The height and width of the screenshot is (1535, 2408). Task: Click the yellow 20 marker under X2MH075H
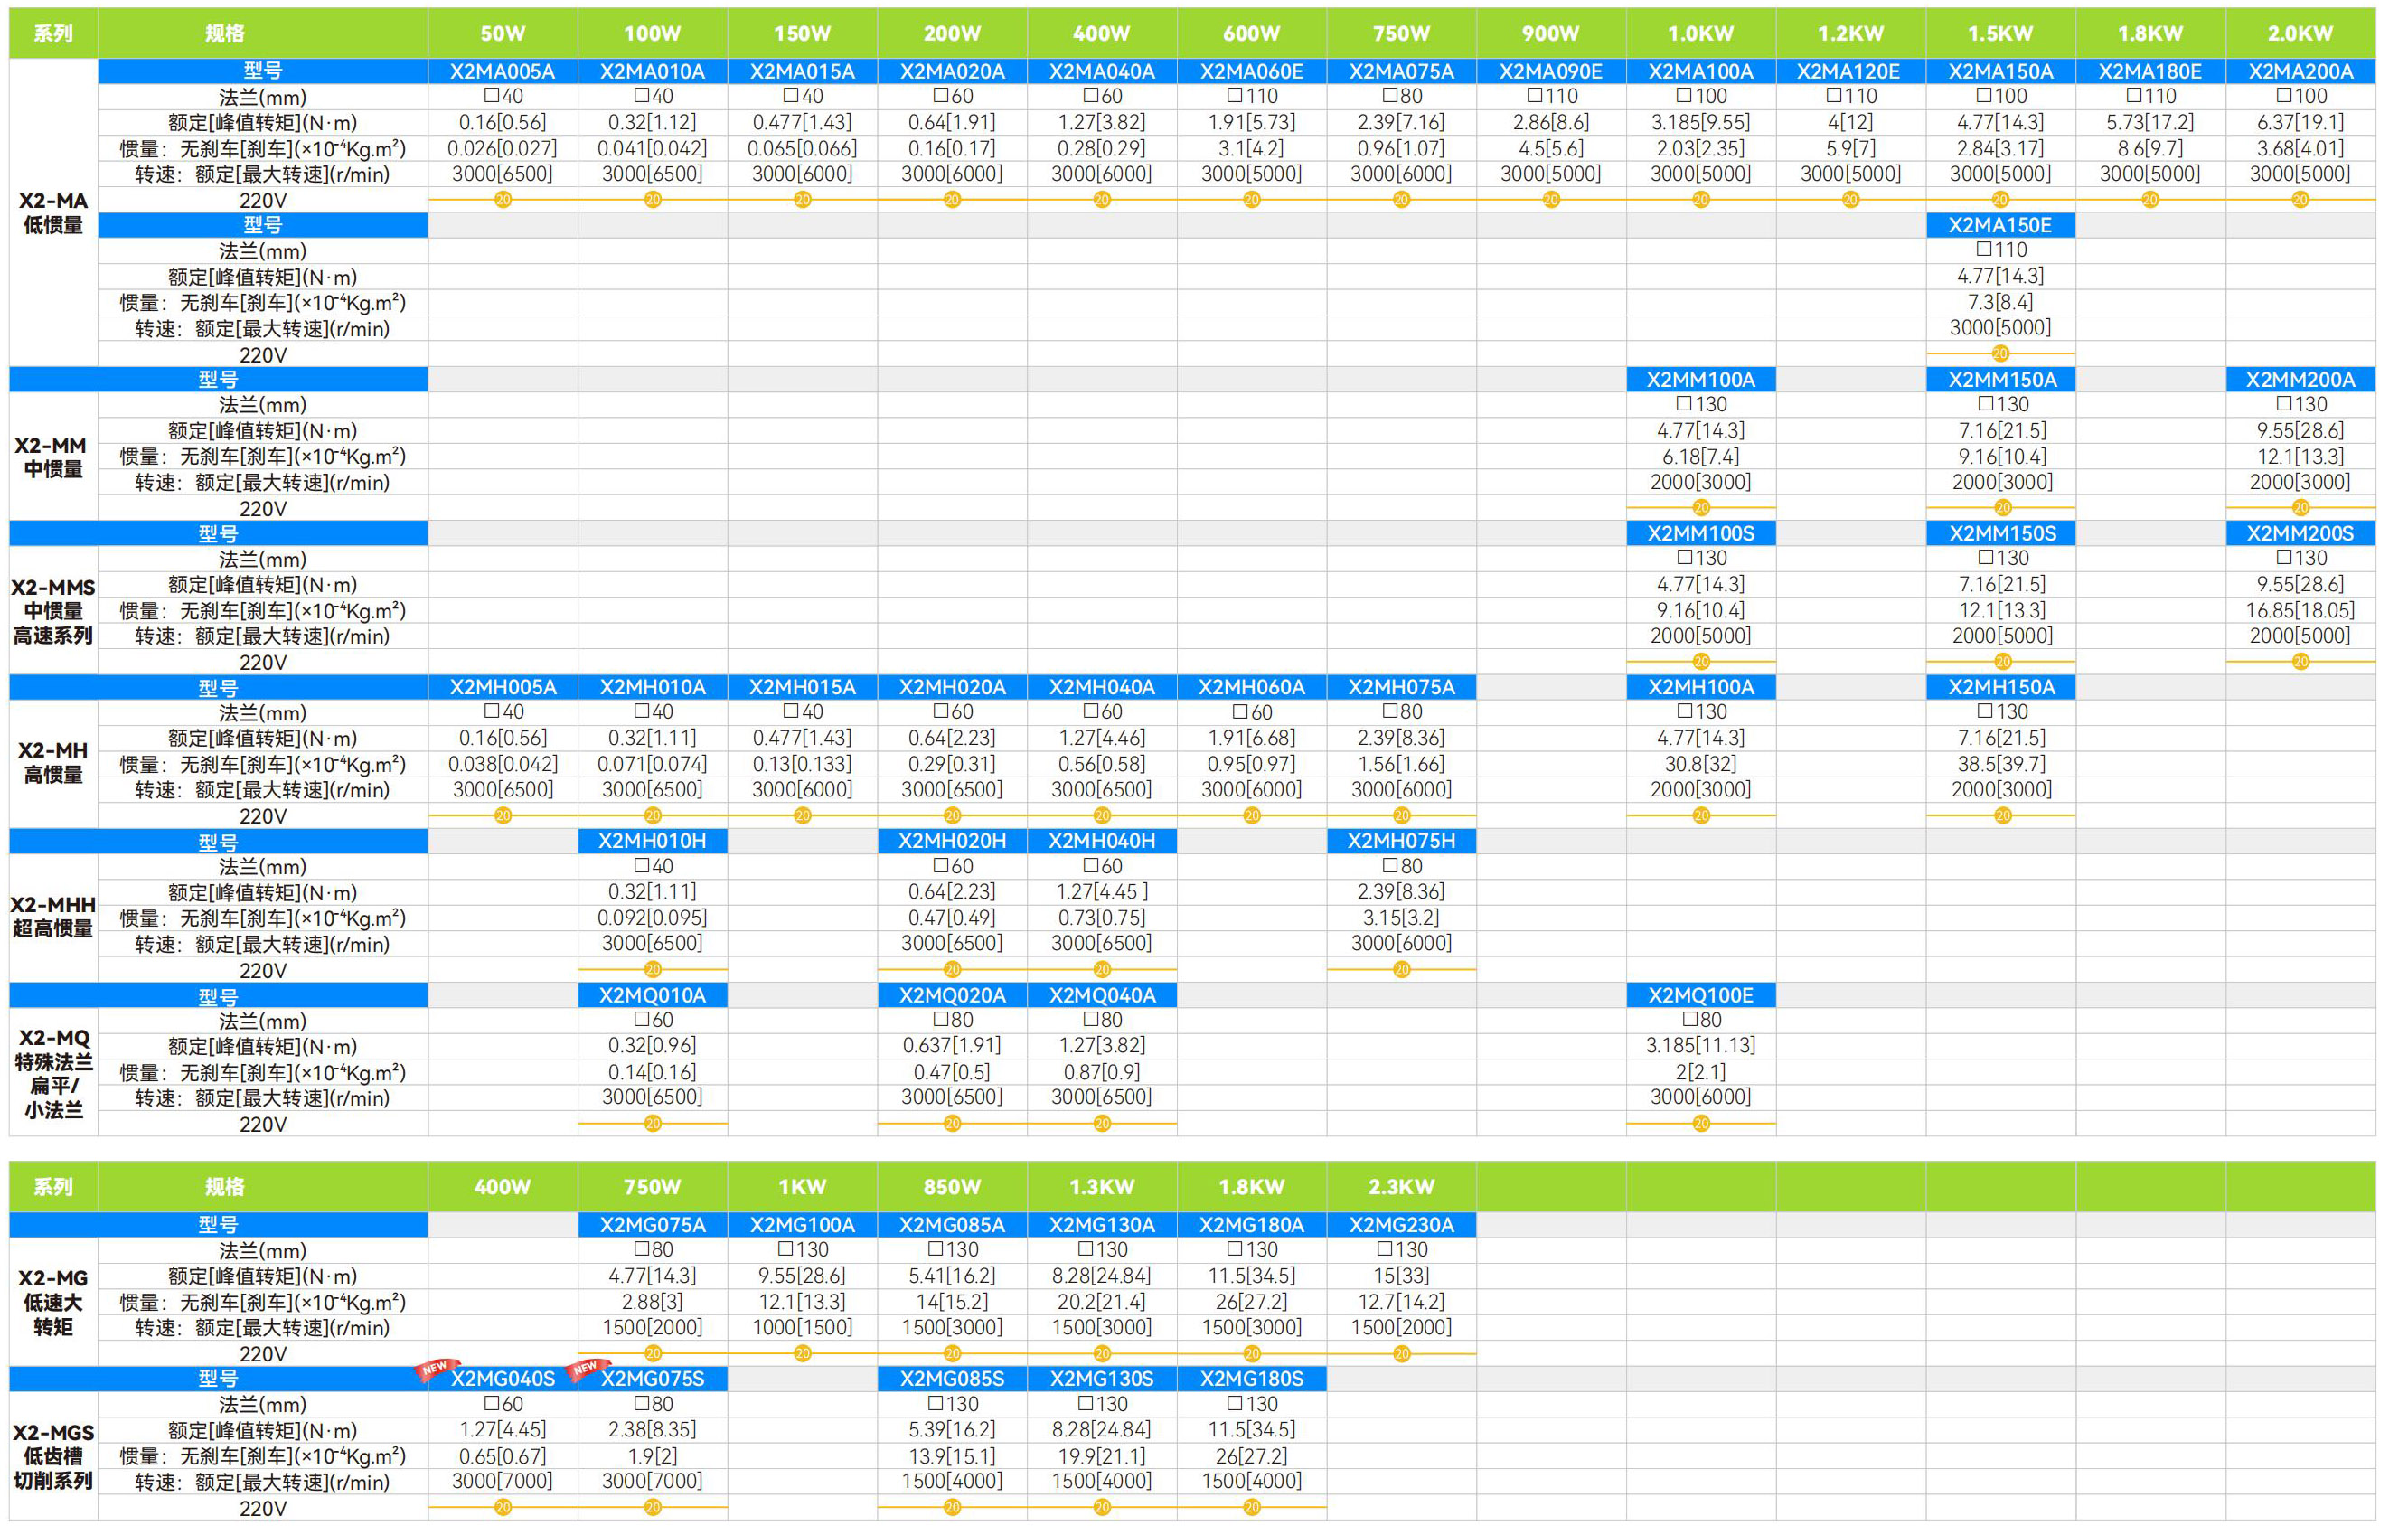(1401, 970)
